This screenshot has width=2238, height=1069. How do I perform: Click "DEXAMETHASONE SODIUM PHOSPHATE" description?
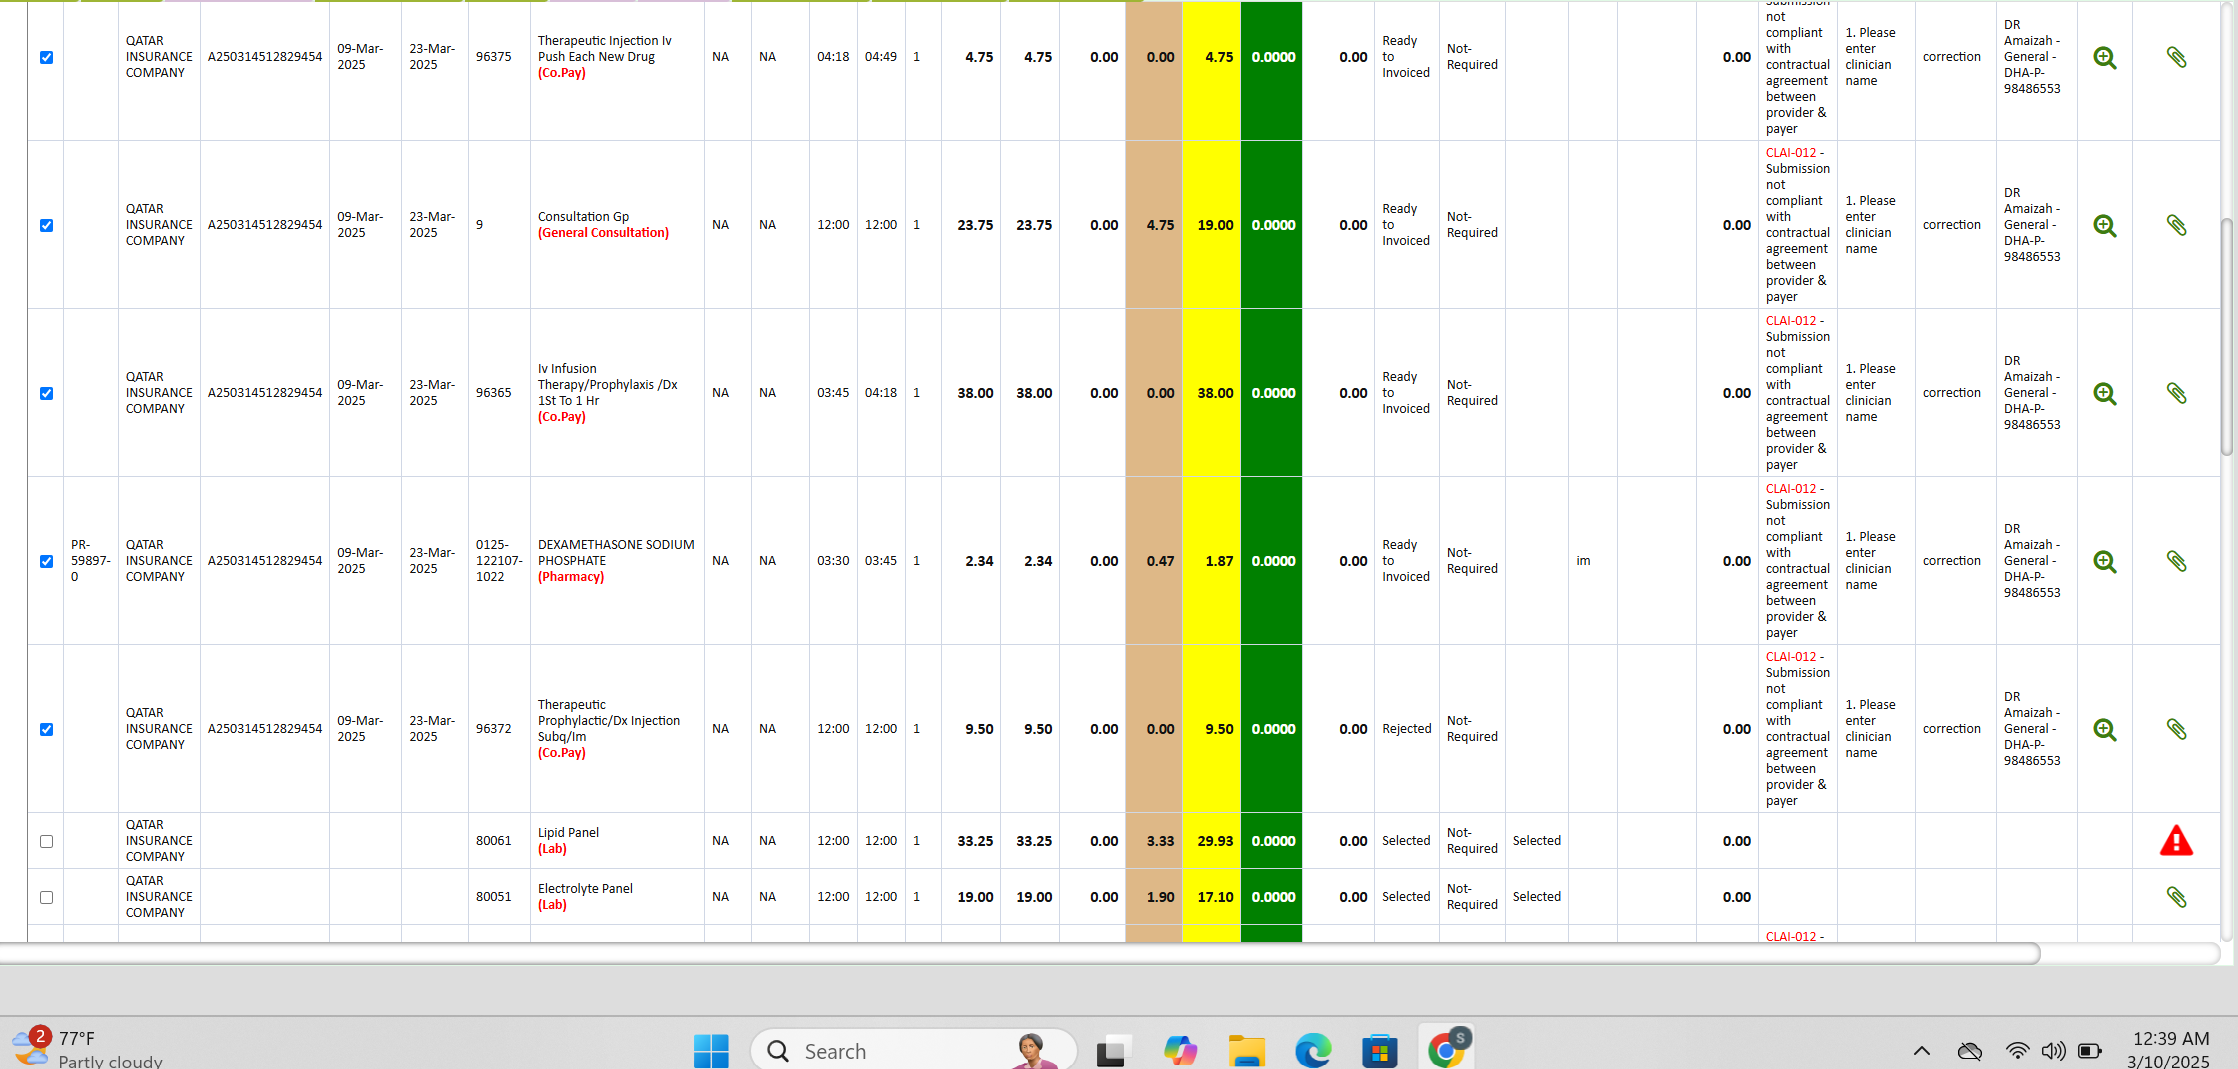click(615, 553)
